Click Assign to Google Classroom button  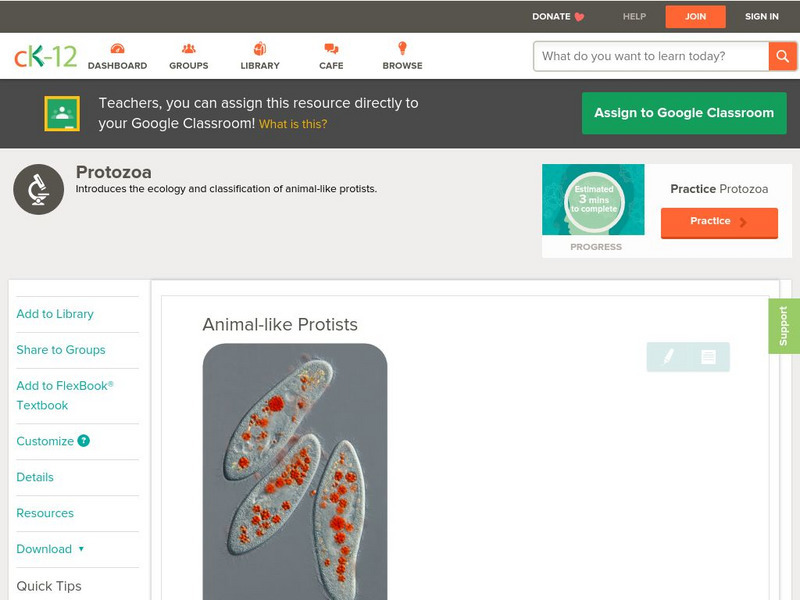(x=684, y=113)
